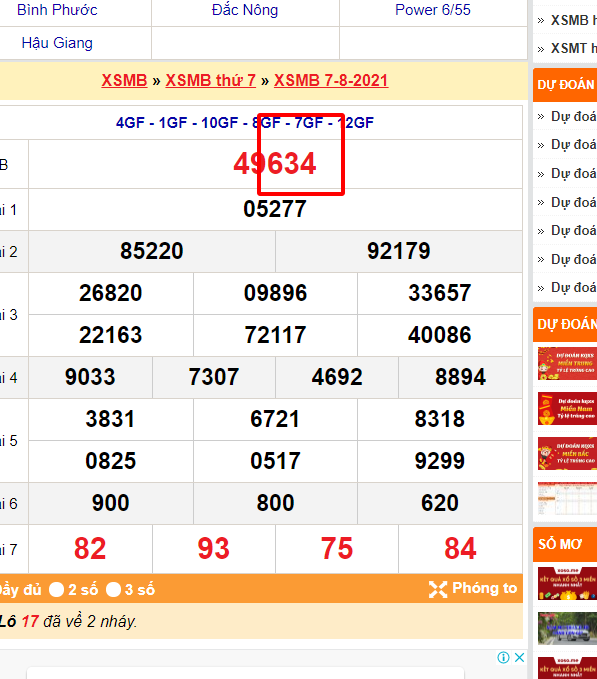
Task: Open the Đắc Nông lottery link
Action: click(245, 10)
